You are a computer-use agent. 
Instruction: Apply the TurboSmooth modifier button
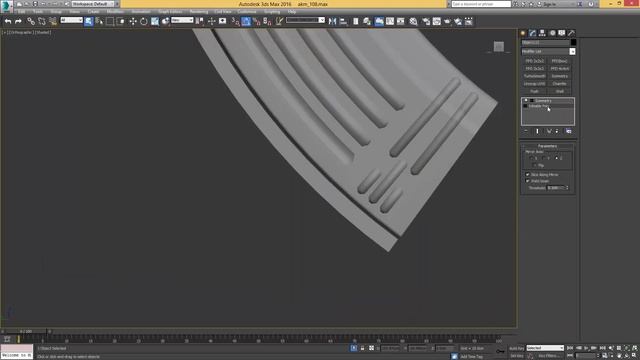point(534,76)
